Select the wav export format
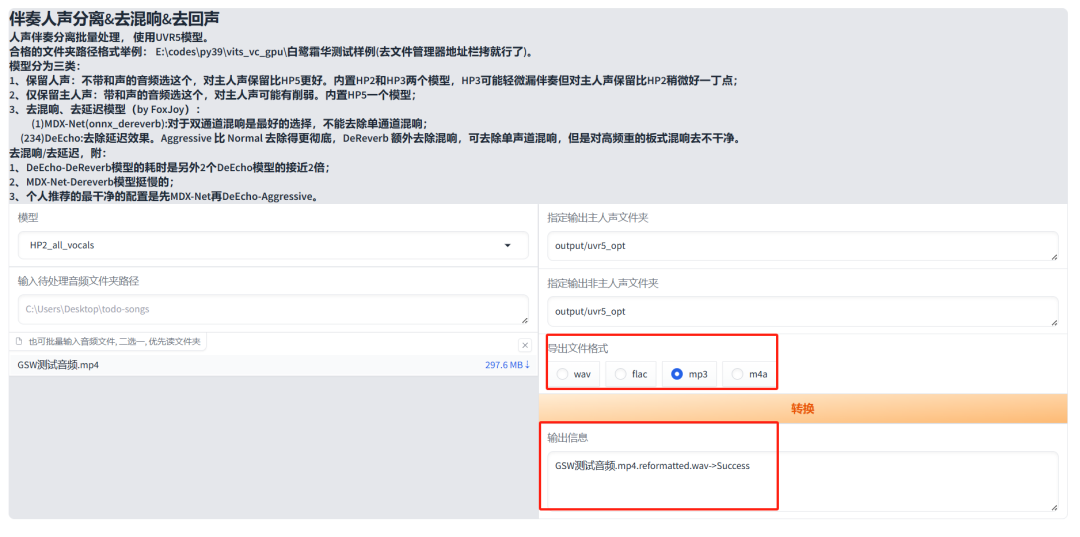This screenshot has width=1080, height=537. [x=576, y=374]
